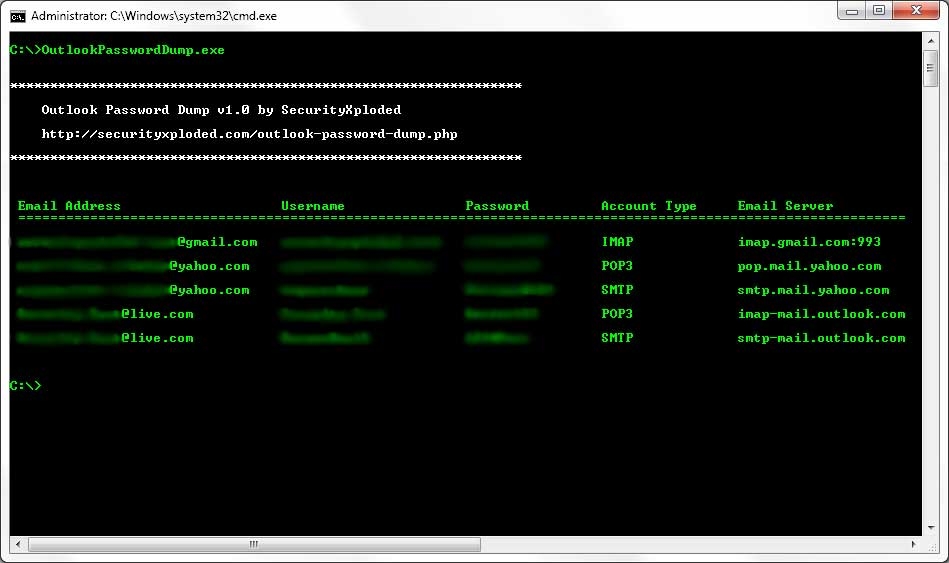Click the @yahoo.com address in smtp.mail.yahoo.com row

pyautogui.click(x=133, y=291)
